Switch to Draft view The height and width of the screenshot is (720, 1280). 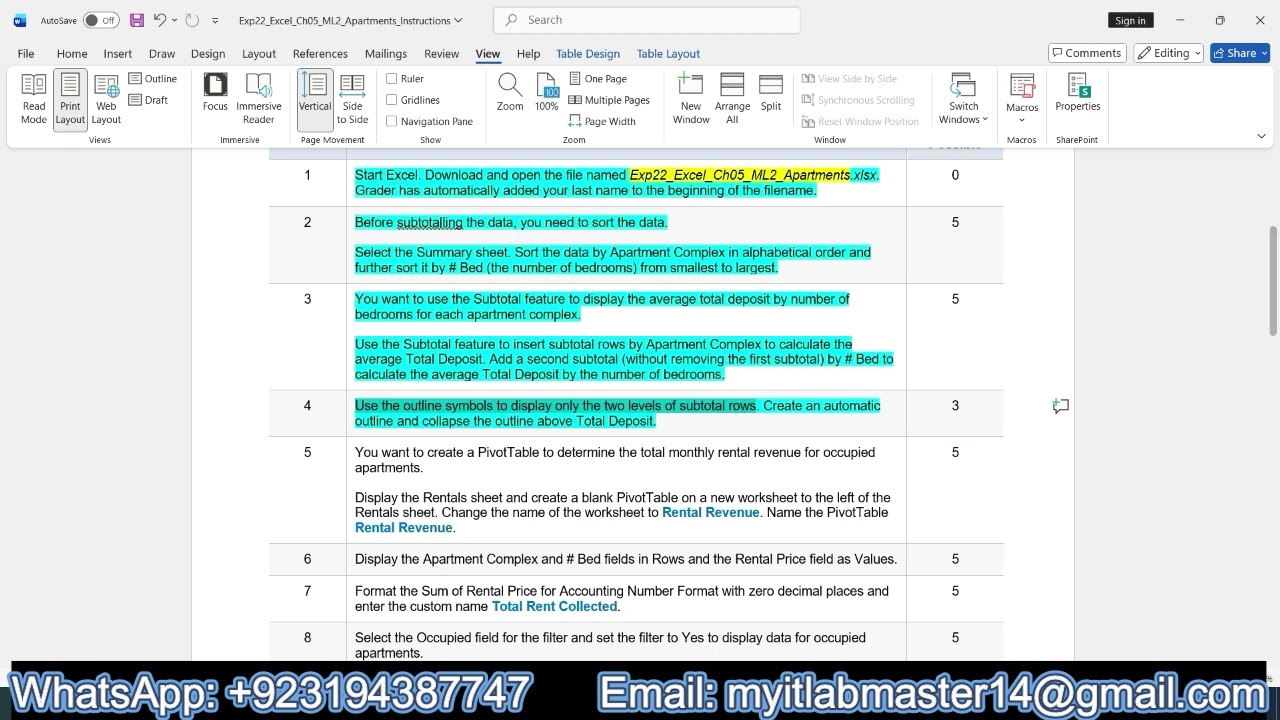coord(149,100)
